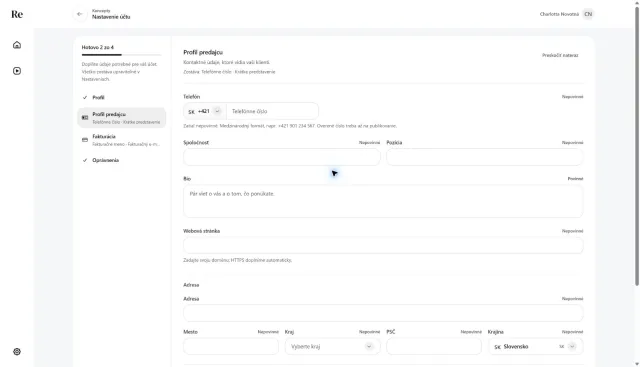This screenshot has height=367, width=640.
Task: Open the Vyberte kraj dropdown
Action: click(x=333, y=347)
